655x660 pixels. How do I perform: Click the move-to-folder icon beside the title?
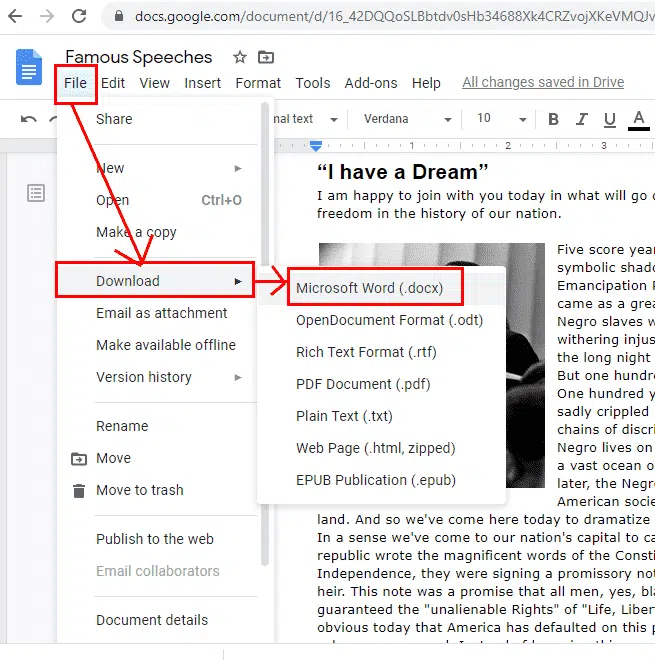[265, 57]
